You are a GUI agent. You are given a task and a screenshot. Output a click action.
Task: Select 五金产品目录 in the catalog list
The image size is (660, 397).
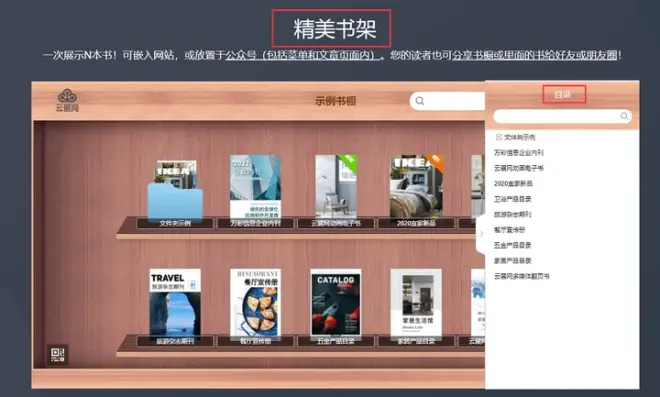(512, 245)
